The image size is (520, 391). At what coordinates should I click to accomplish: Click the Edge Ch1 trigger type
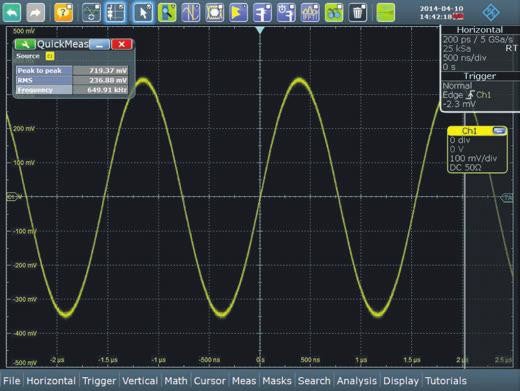pos(467,95)
